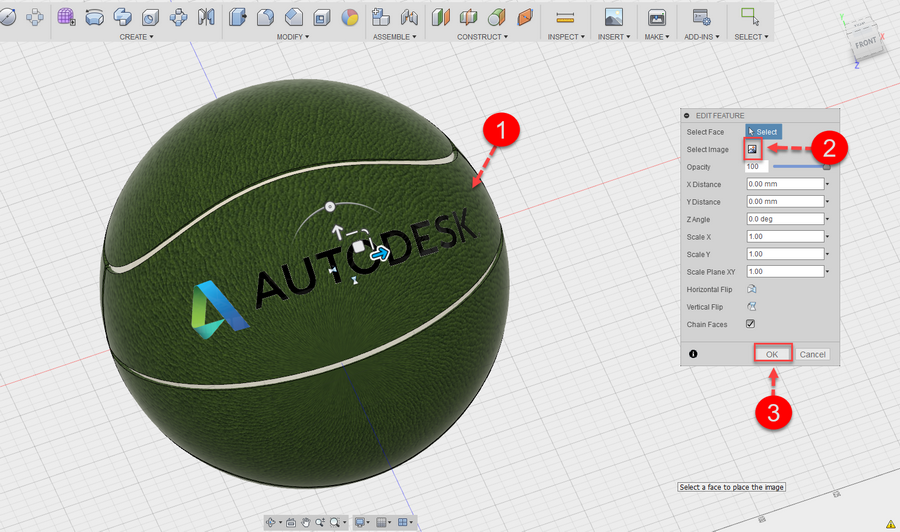Click the yellow warning icon
This screenshot has width=900, height=532.
pyautogui.click(x=890, y=524)
